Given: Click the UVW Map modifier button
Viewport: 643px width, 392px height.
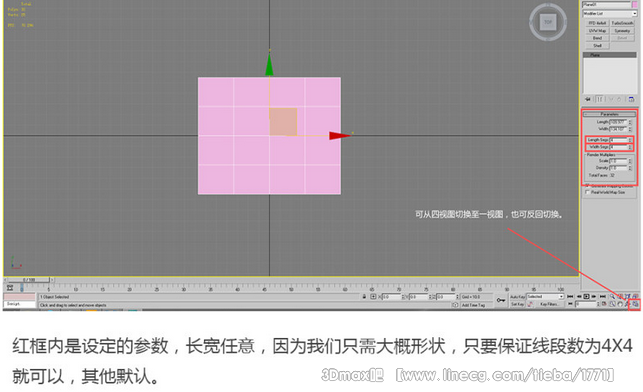Looking at the screenshot, I should click(597, 31).
